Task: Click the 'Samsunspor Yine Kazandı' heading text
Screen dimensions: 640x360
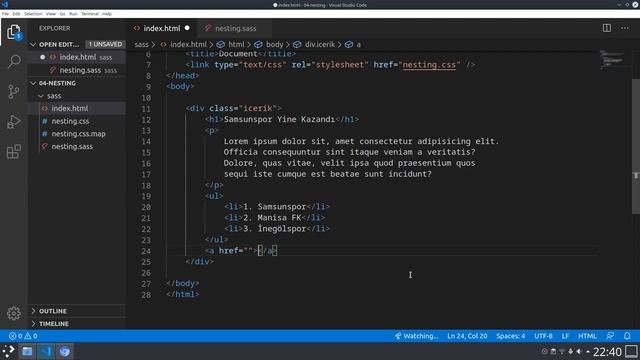Action: pyautogui.click(x=279, y=119)
